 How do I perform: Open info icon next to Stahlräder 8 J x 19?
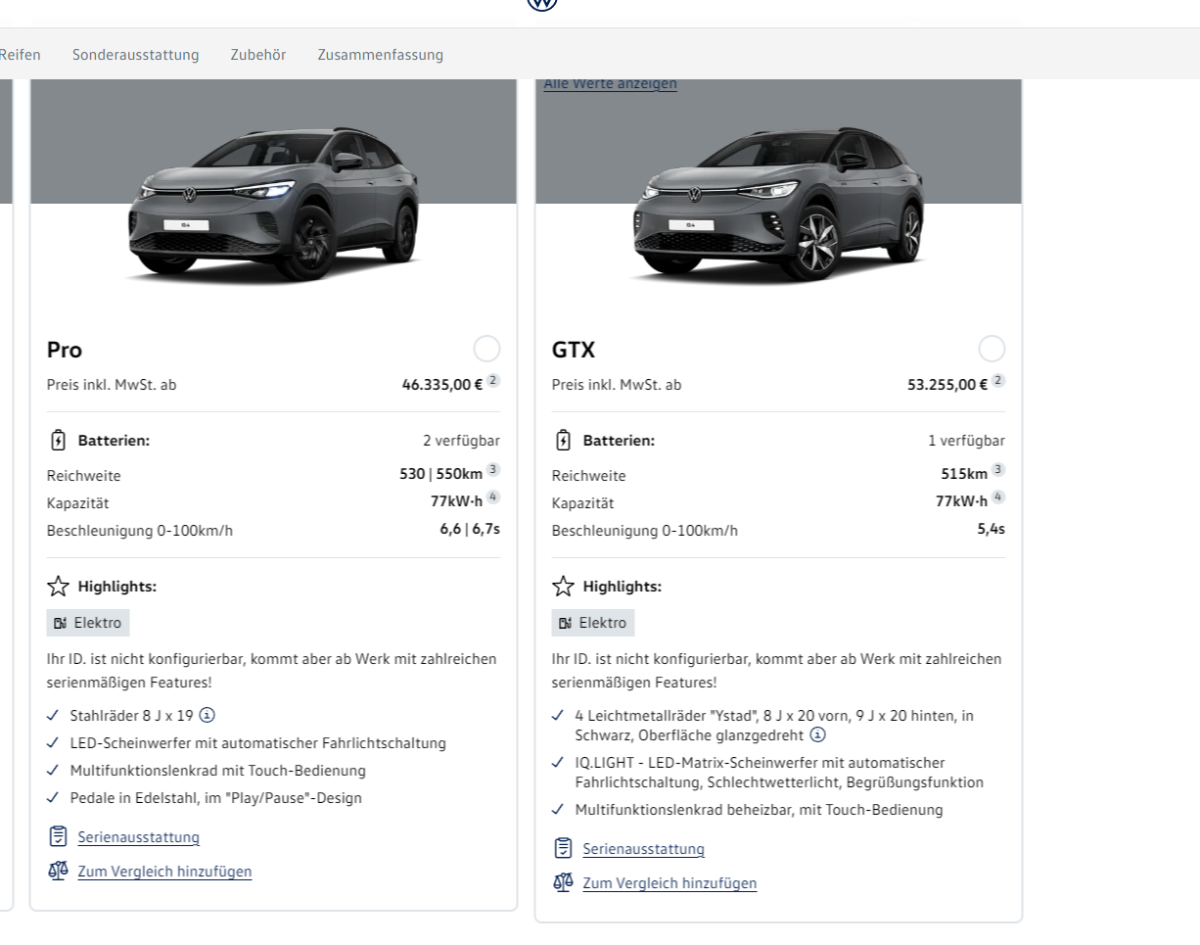pos(207,715)
